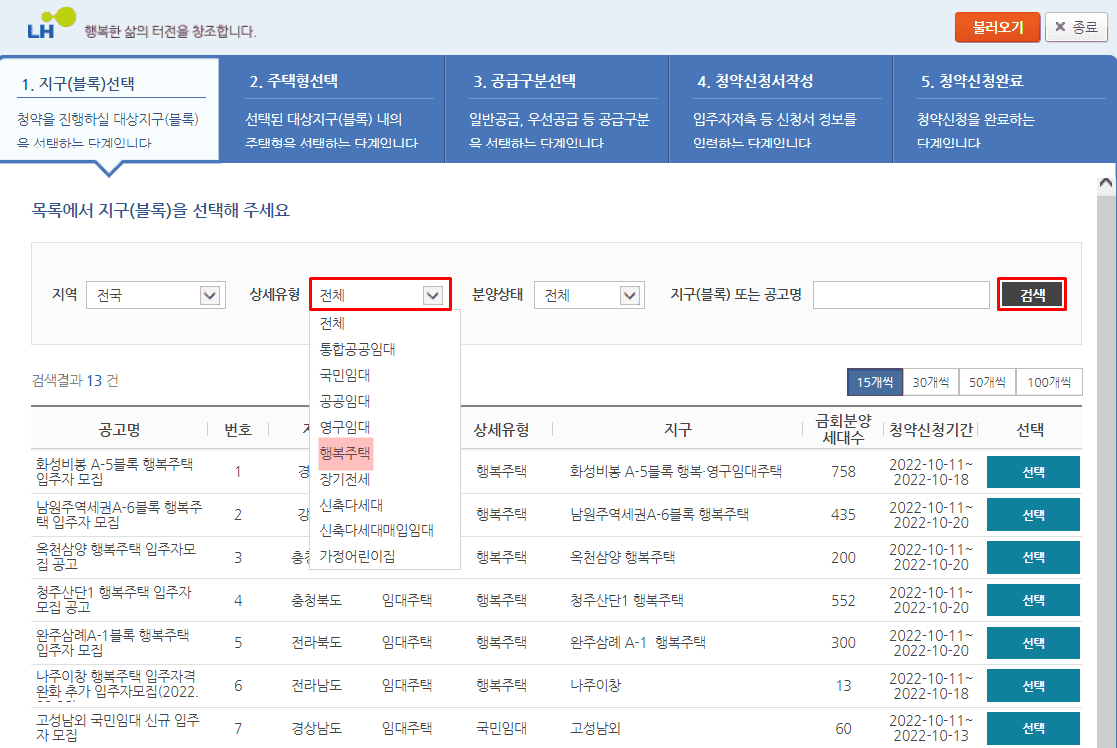The height and width of the screenshot is (748, 1117).
Task: Click the 불러오기 button
Action: pos(997,27)
